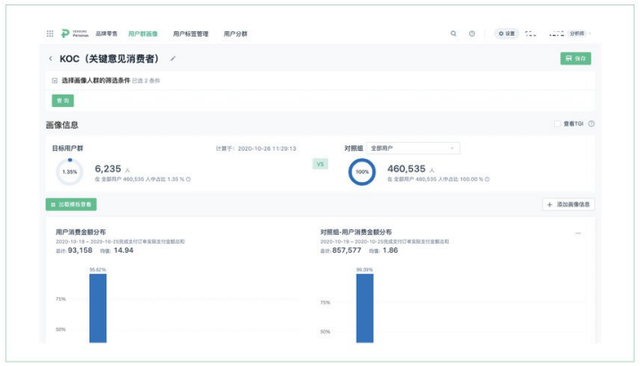Click info icon after 人中占比 100.00 %

pyautogui.click(x=487, y=179)
